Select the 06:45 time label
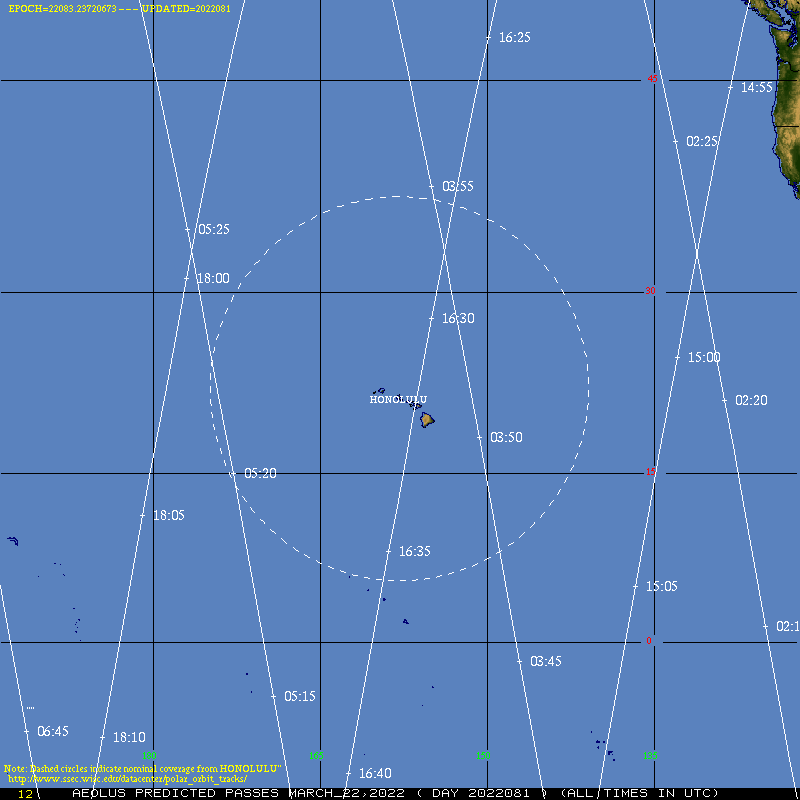 [53, 731]
